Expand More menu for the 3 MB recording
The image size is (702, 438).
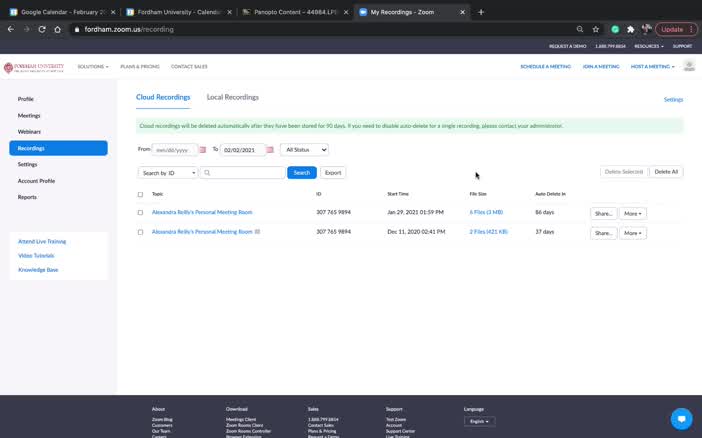(x=633, y=213)
